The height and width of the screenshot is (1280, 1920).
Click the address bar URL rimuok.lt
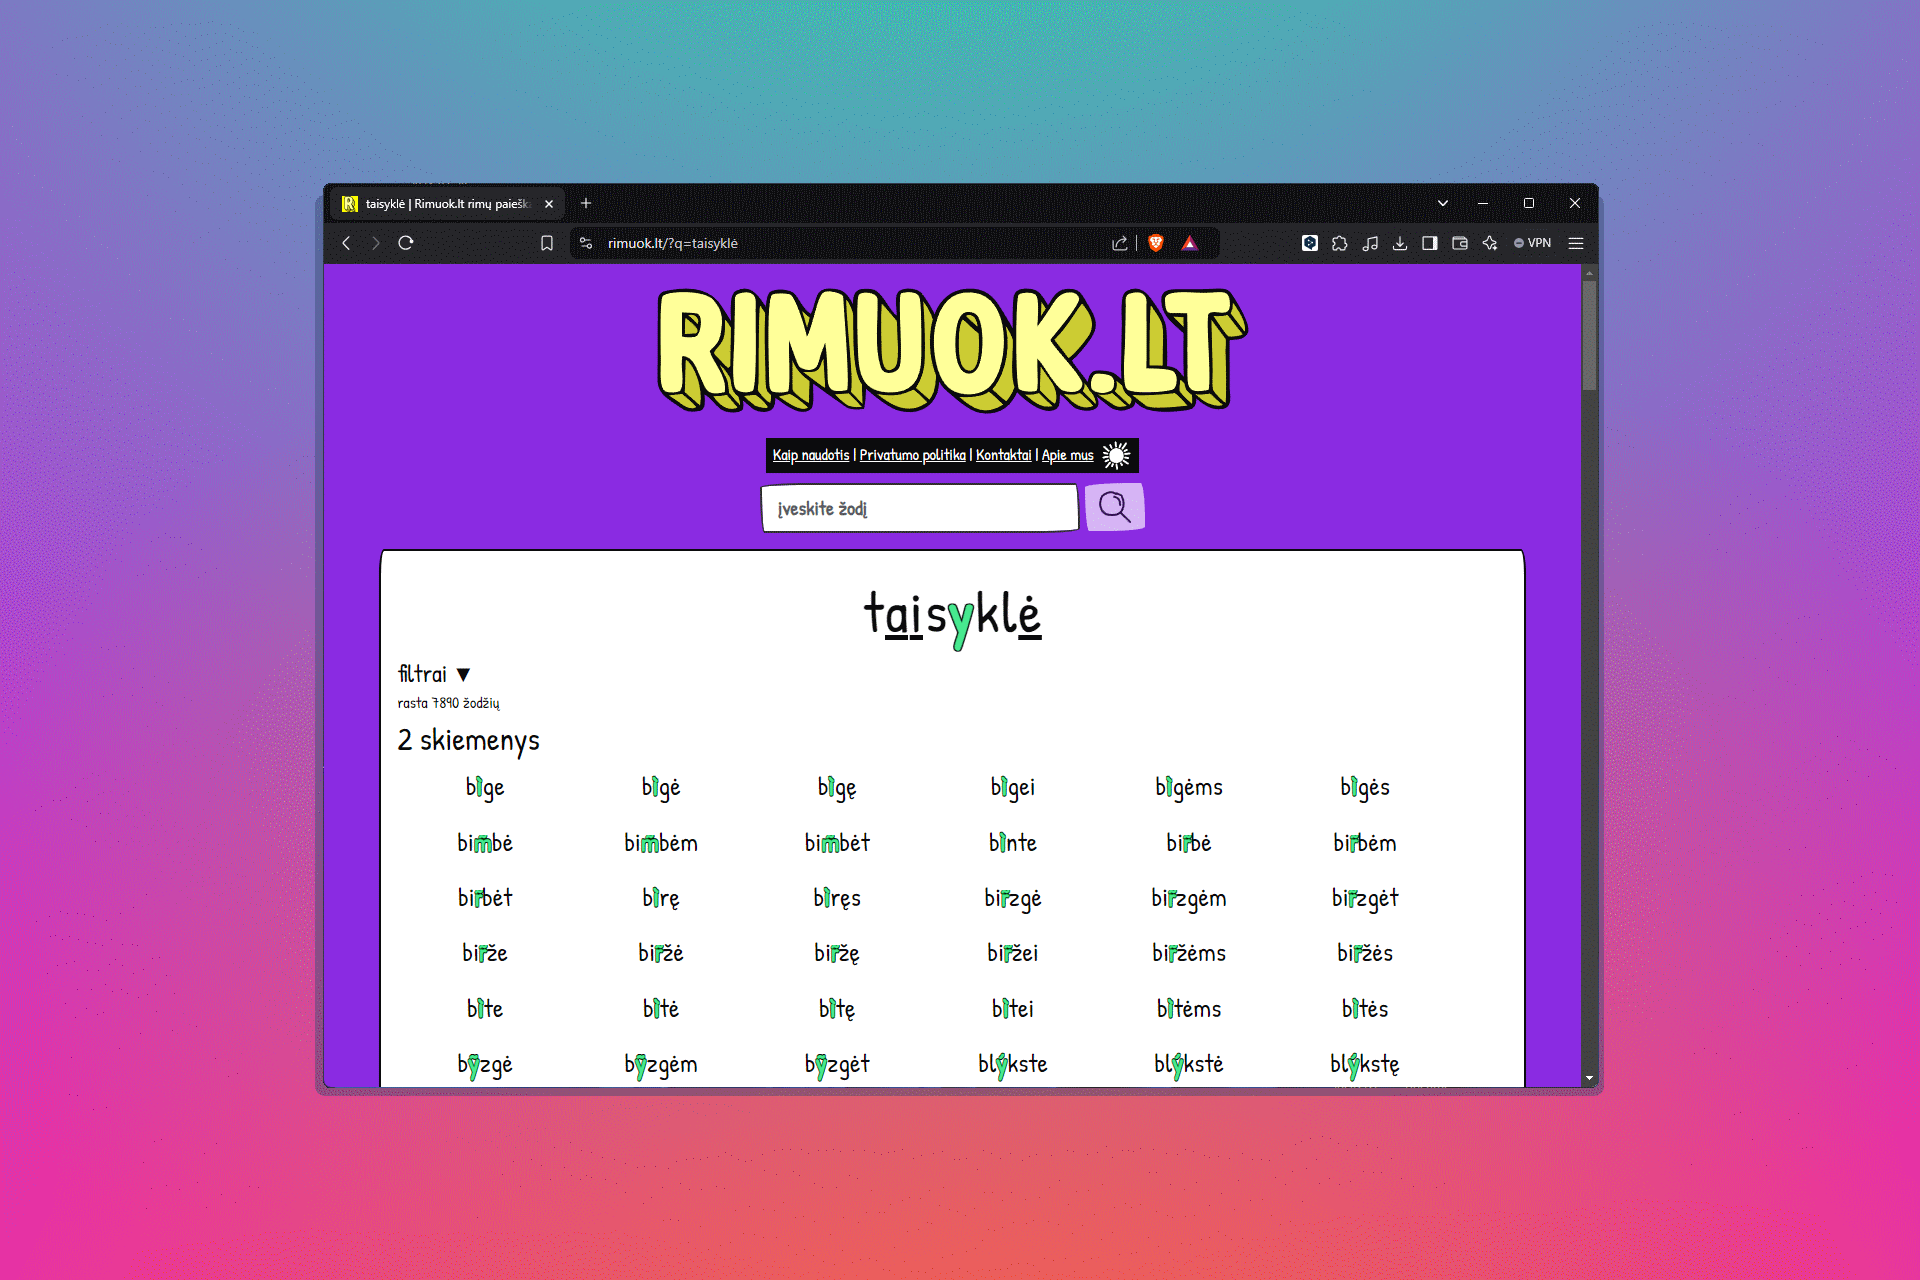[673, 243]
